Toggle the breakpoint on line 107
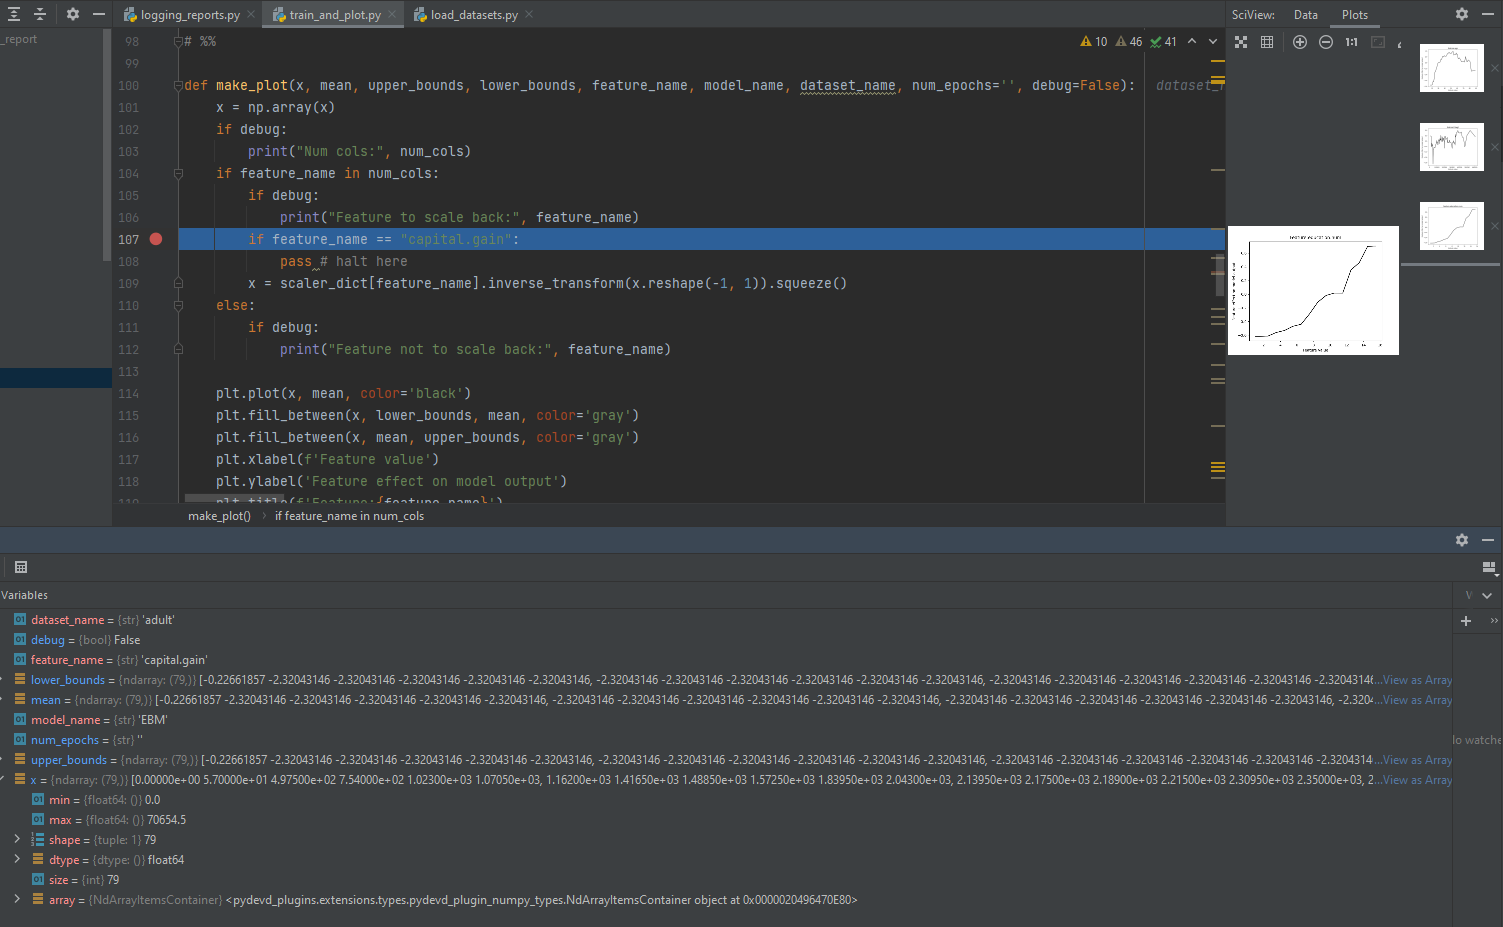 click(155, 239)
